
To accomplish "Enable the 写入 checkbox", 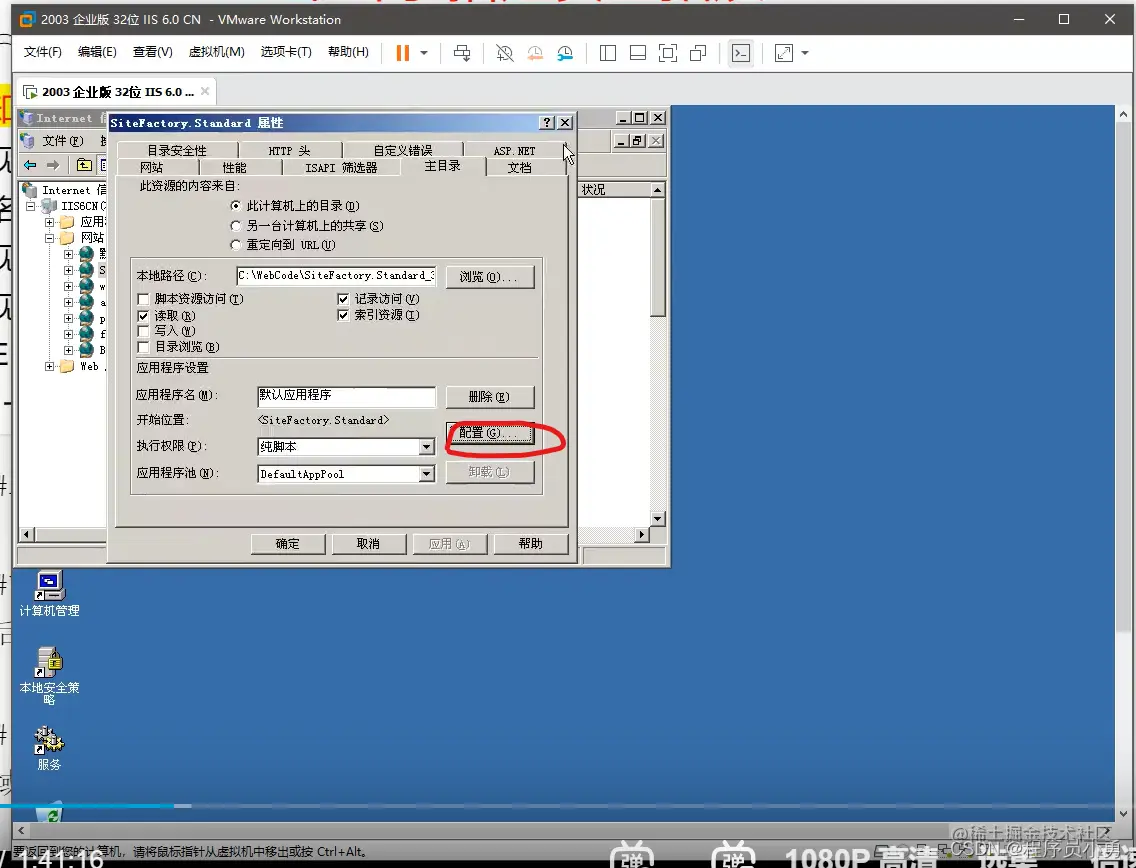I will point(143,331).
